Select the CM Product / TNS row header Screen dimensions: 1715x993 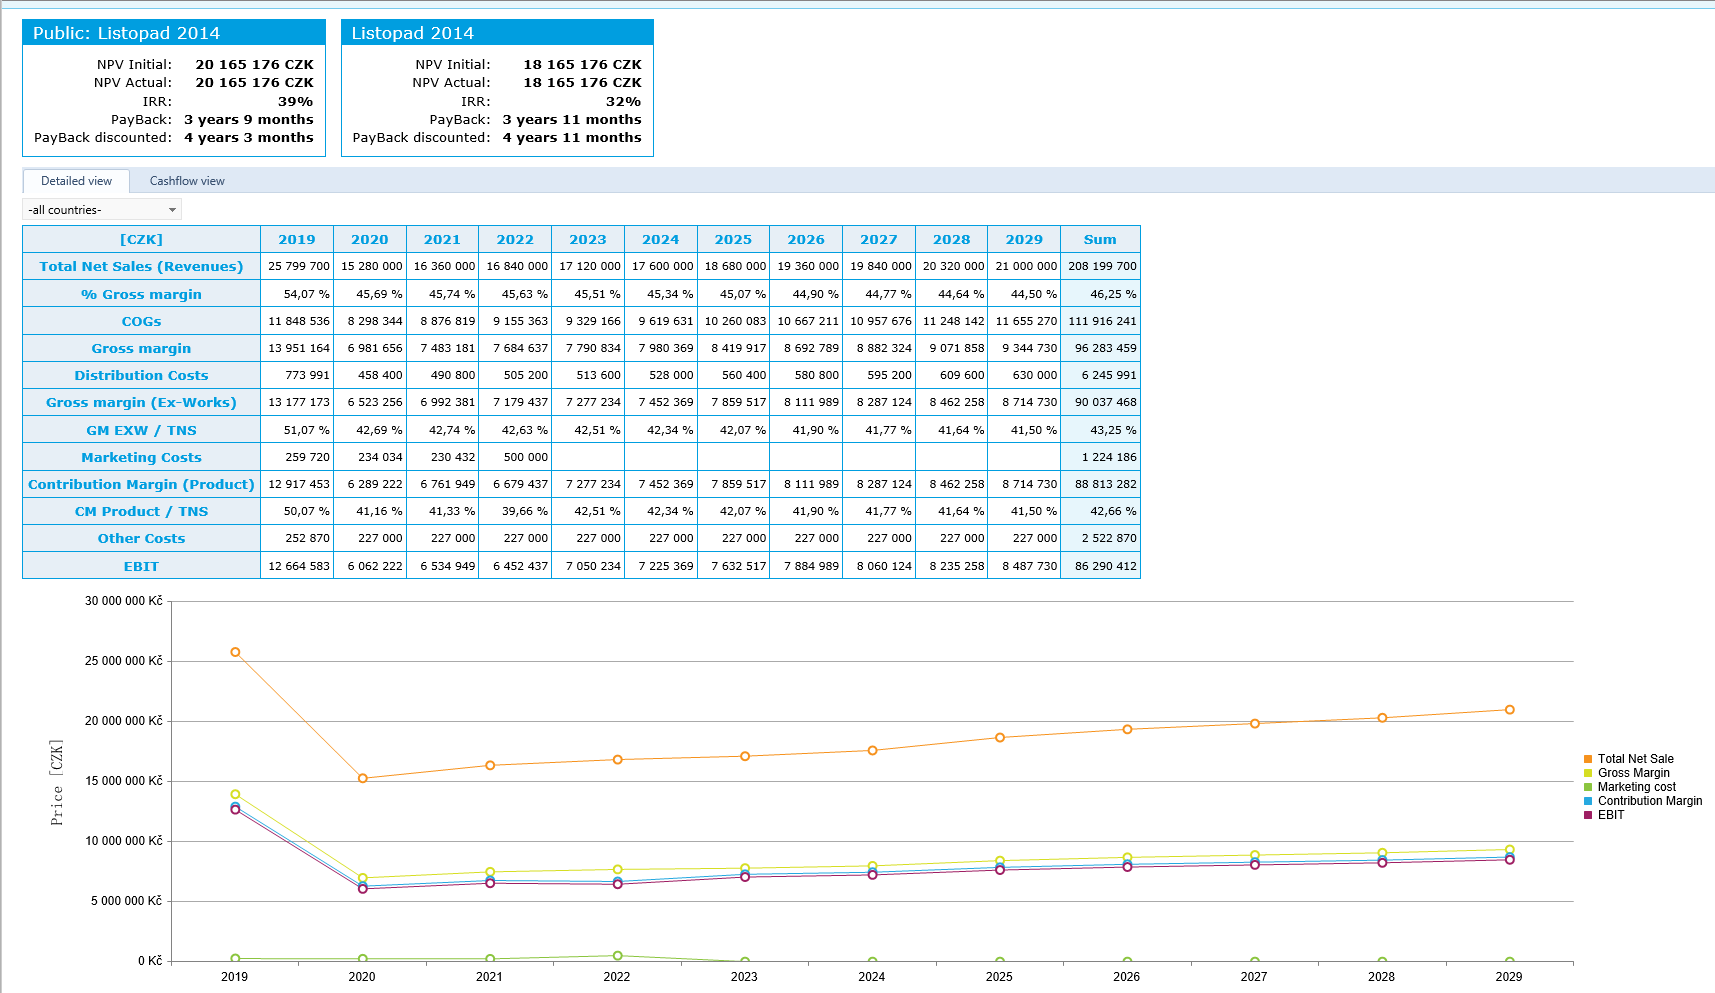tap(141, 511)
